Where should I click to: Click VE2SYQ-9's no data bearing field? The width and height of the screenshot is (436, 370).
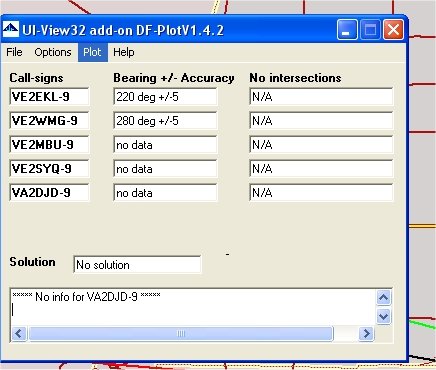point(165,169)
